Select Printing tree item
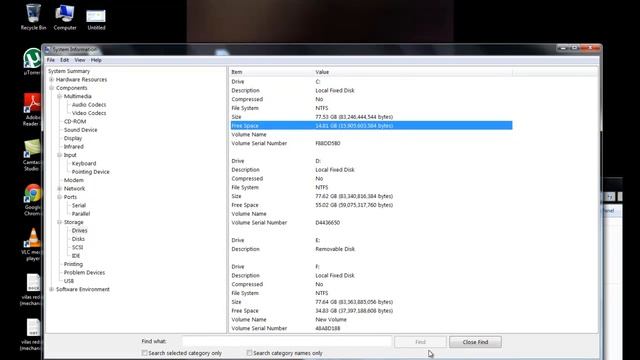 click(x=73, y=264)
